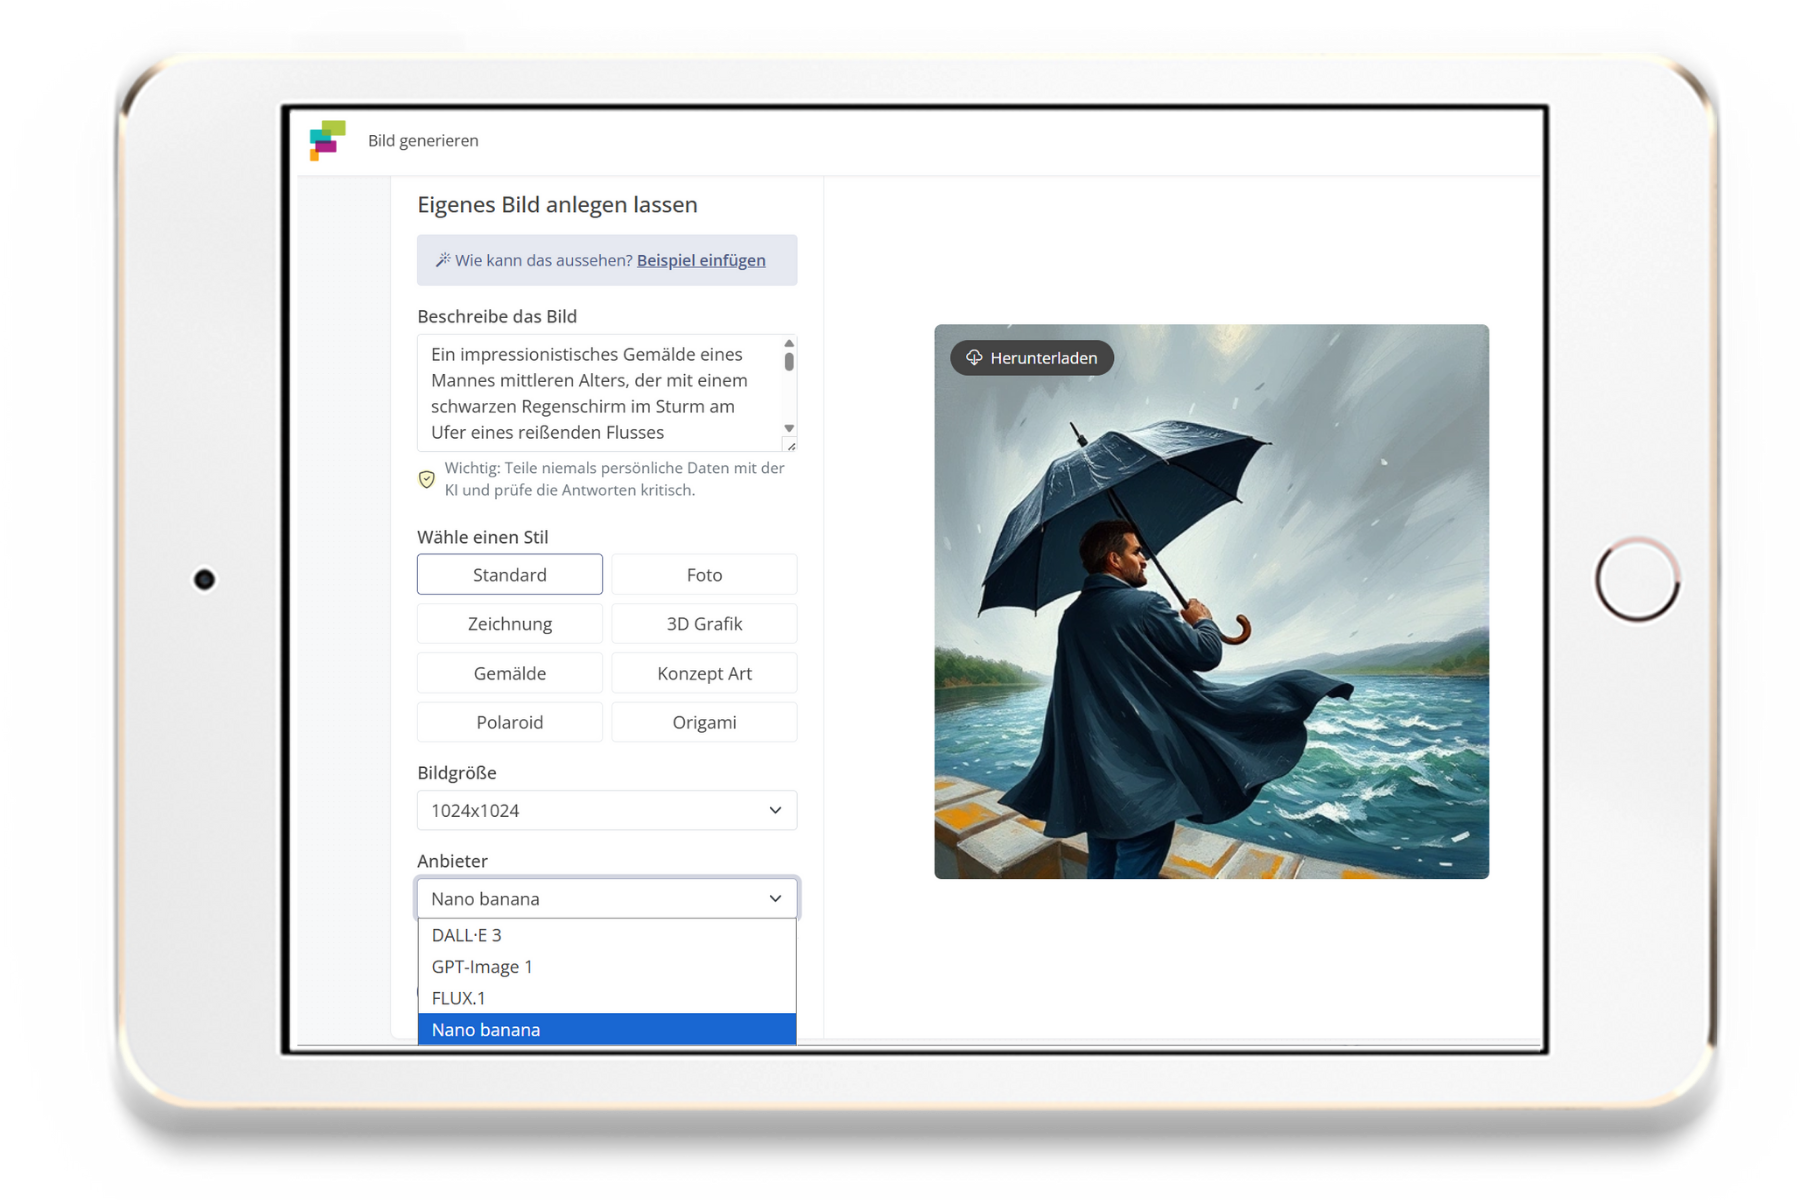The image size is (1800, 1200).
Task: Pick the Gemälde style option
Action: 509,673
